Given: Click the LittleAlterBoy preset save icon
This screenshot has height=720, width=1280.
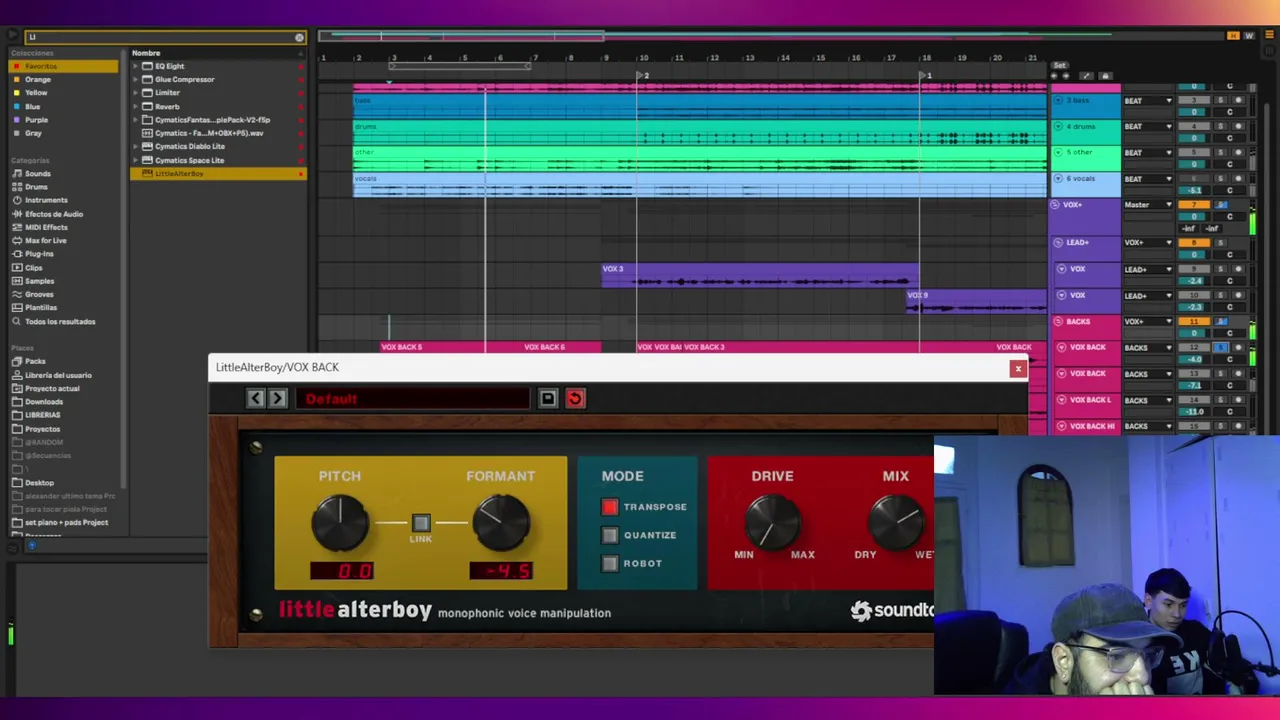Looking at the screenshot, I should pyautogui.click(x=548, y=399).
